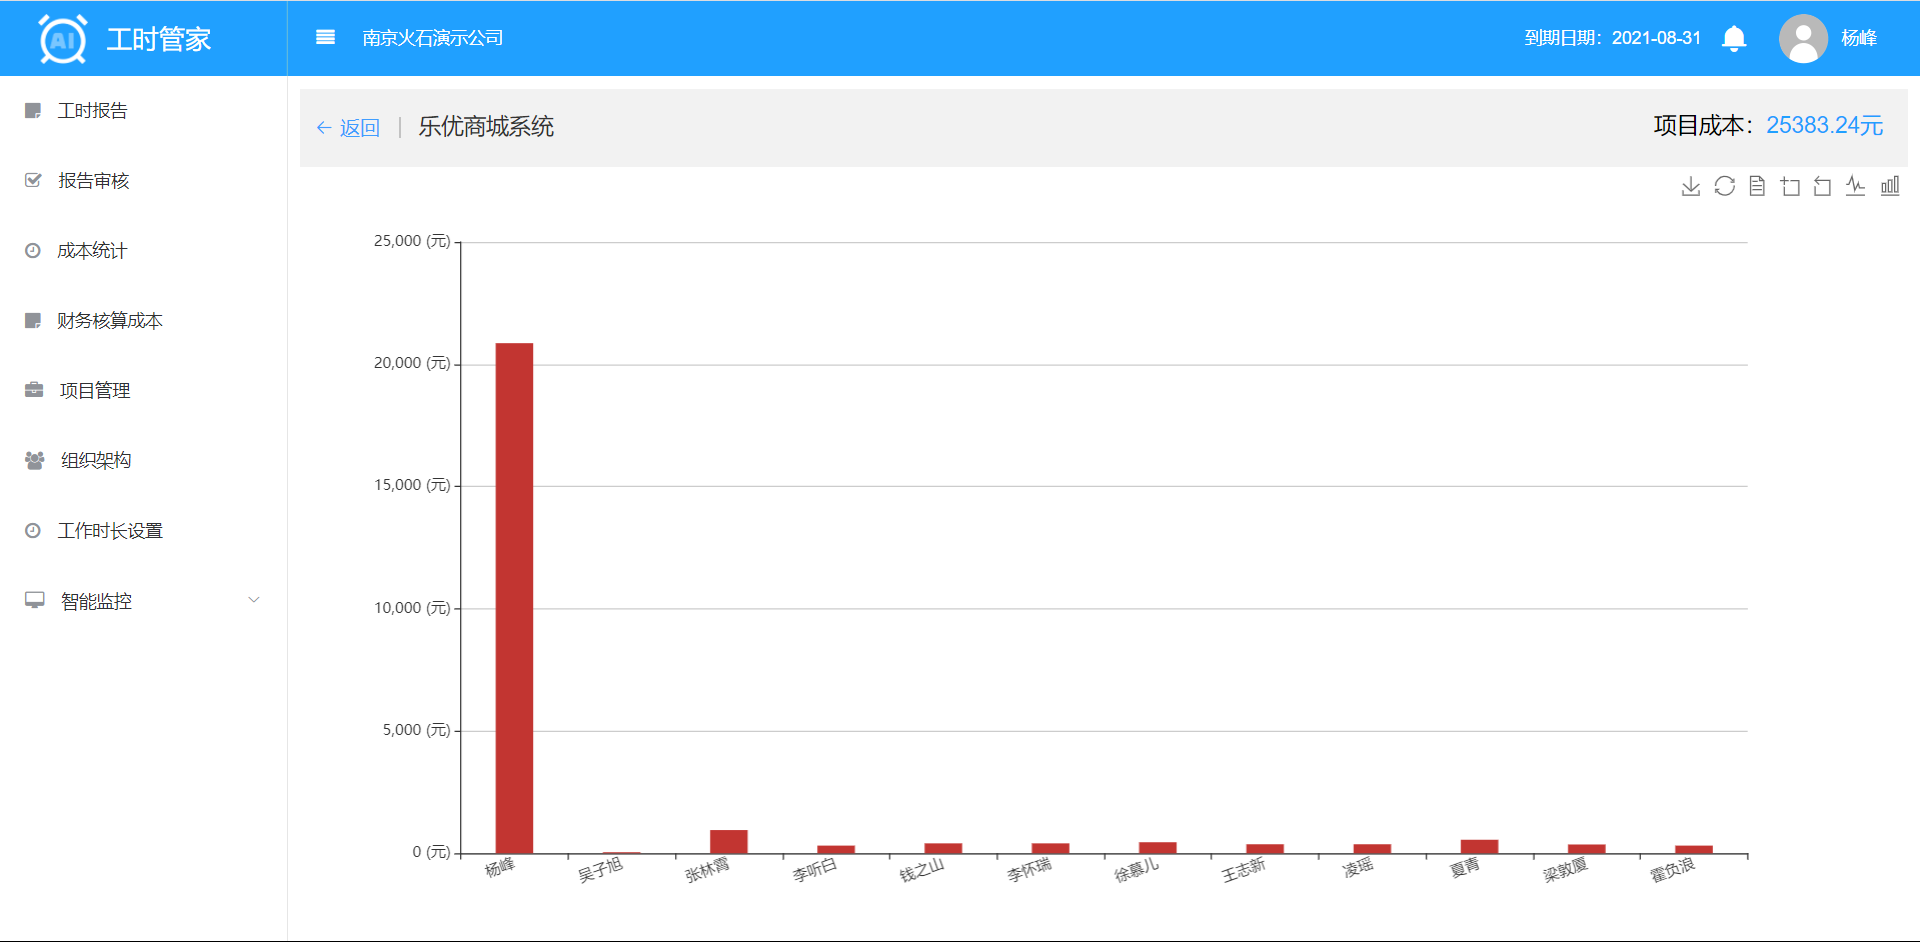1920x942 pixels.
Task: Download the chart as an image
Action: [1691, 186]
